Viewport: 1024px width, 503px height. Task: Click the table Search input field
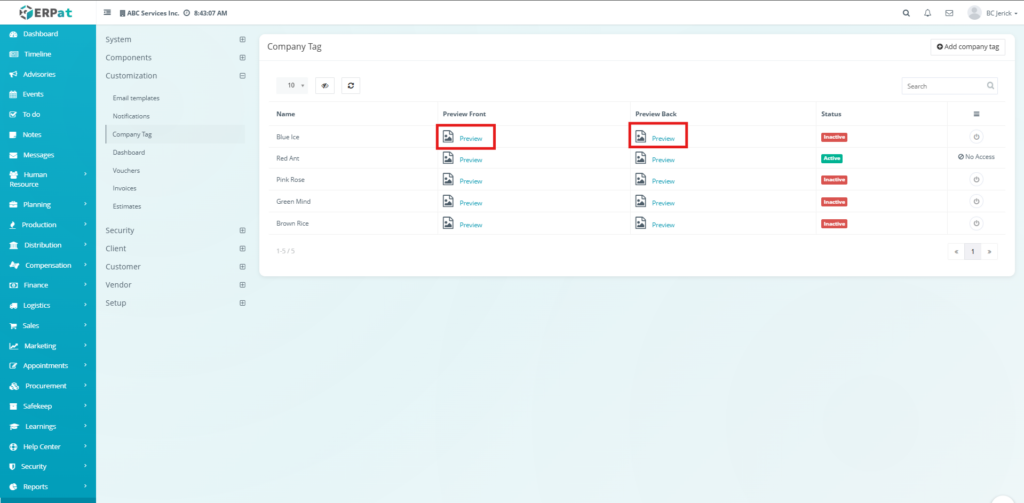938,86
